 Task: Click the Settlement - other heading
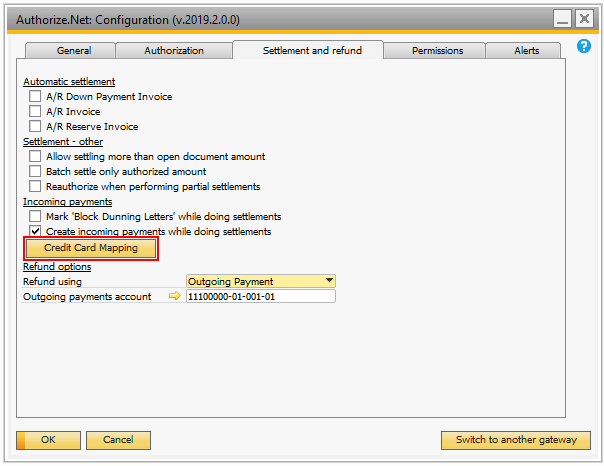[x=63, y=142]
